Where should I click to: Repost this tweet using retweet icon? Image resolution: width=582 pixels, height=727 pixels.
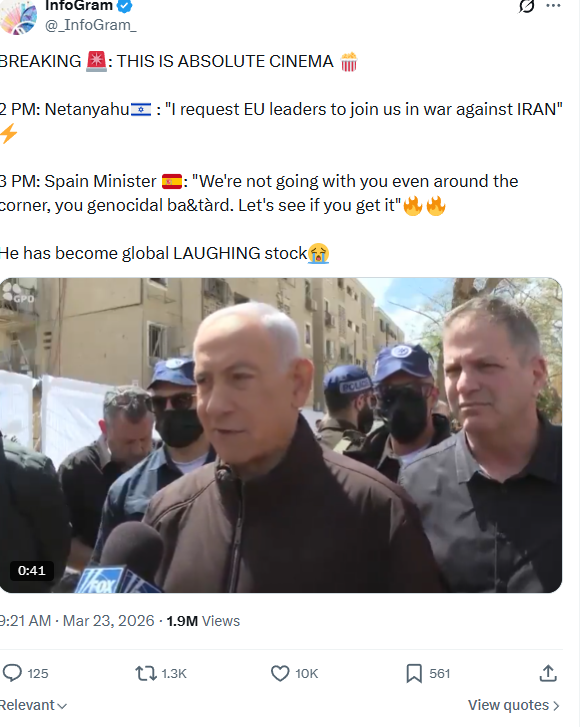point(146,675)
